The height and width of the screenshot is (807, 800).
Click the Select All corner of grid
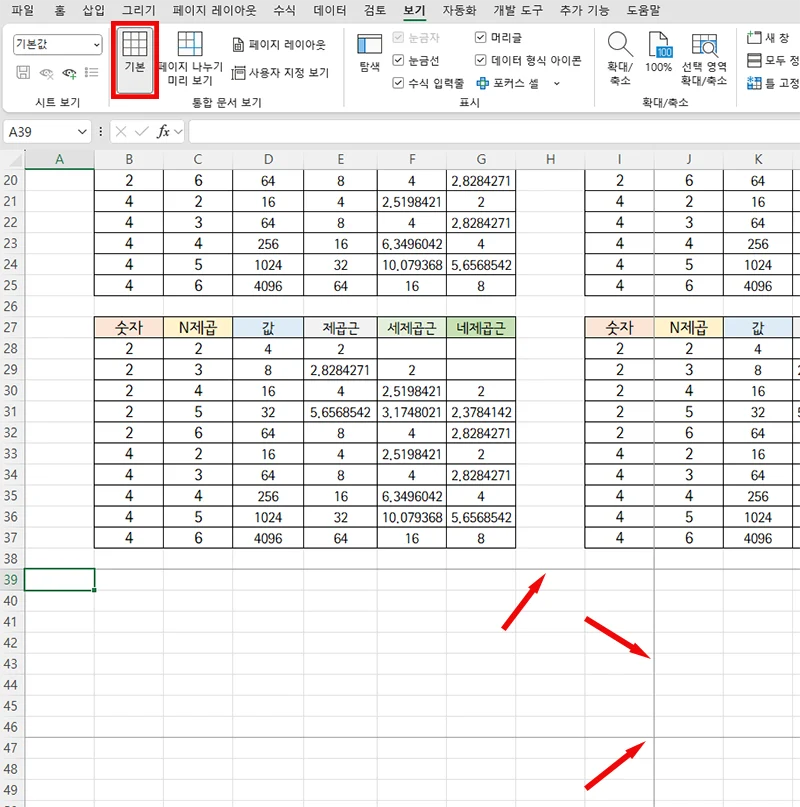(x=12, y=160)
